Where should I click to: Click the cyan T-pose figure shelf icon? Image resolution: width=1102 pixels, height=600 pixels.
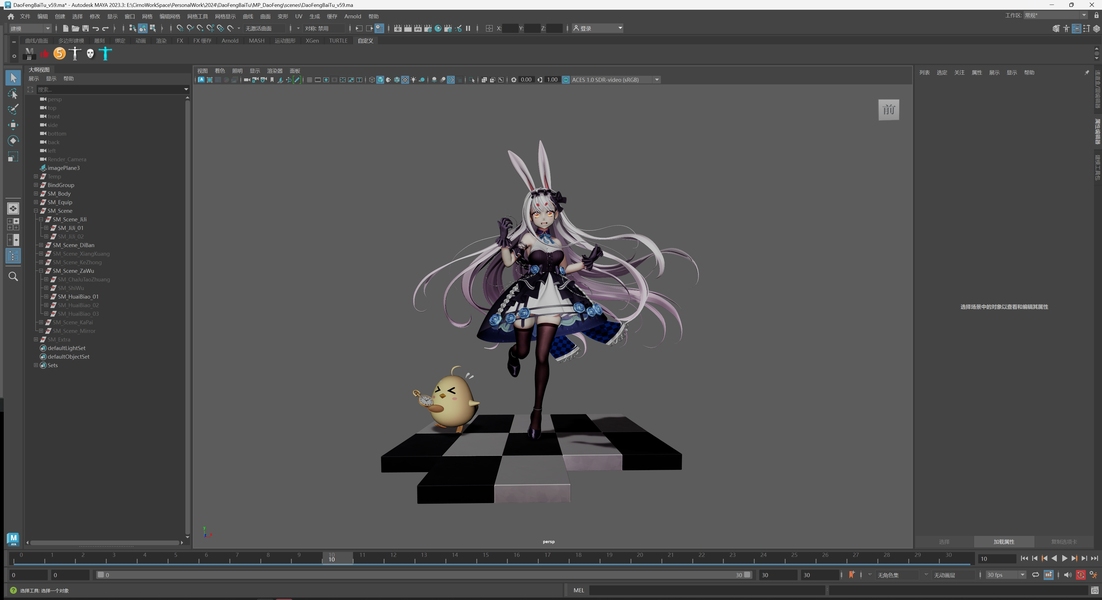coord(105,53)
